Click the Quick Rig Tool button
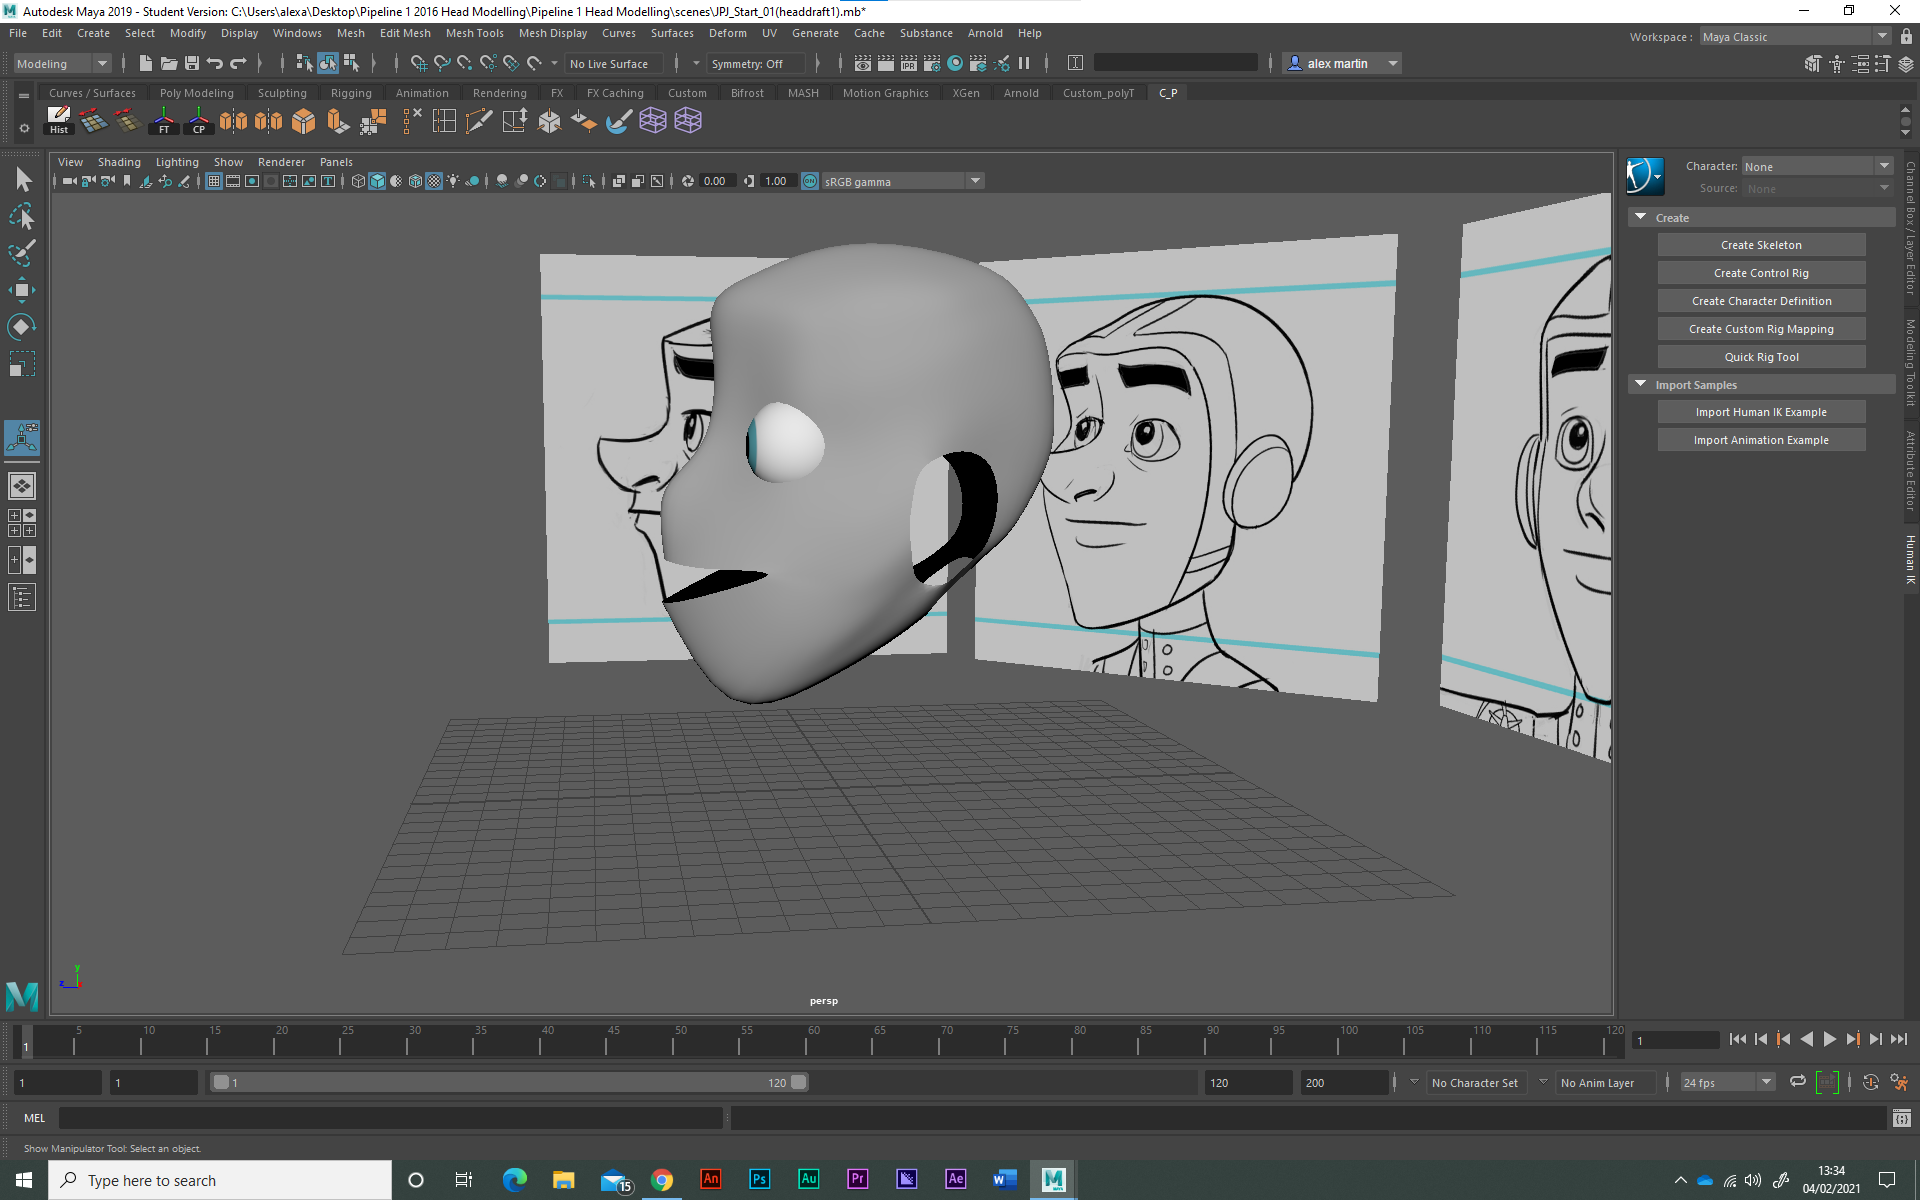The width and height of the screenshot is (1920, 1200). pyautogui.click(x=1760, y=357)
